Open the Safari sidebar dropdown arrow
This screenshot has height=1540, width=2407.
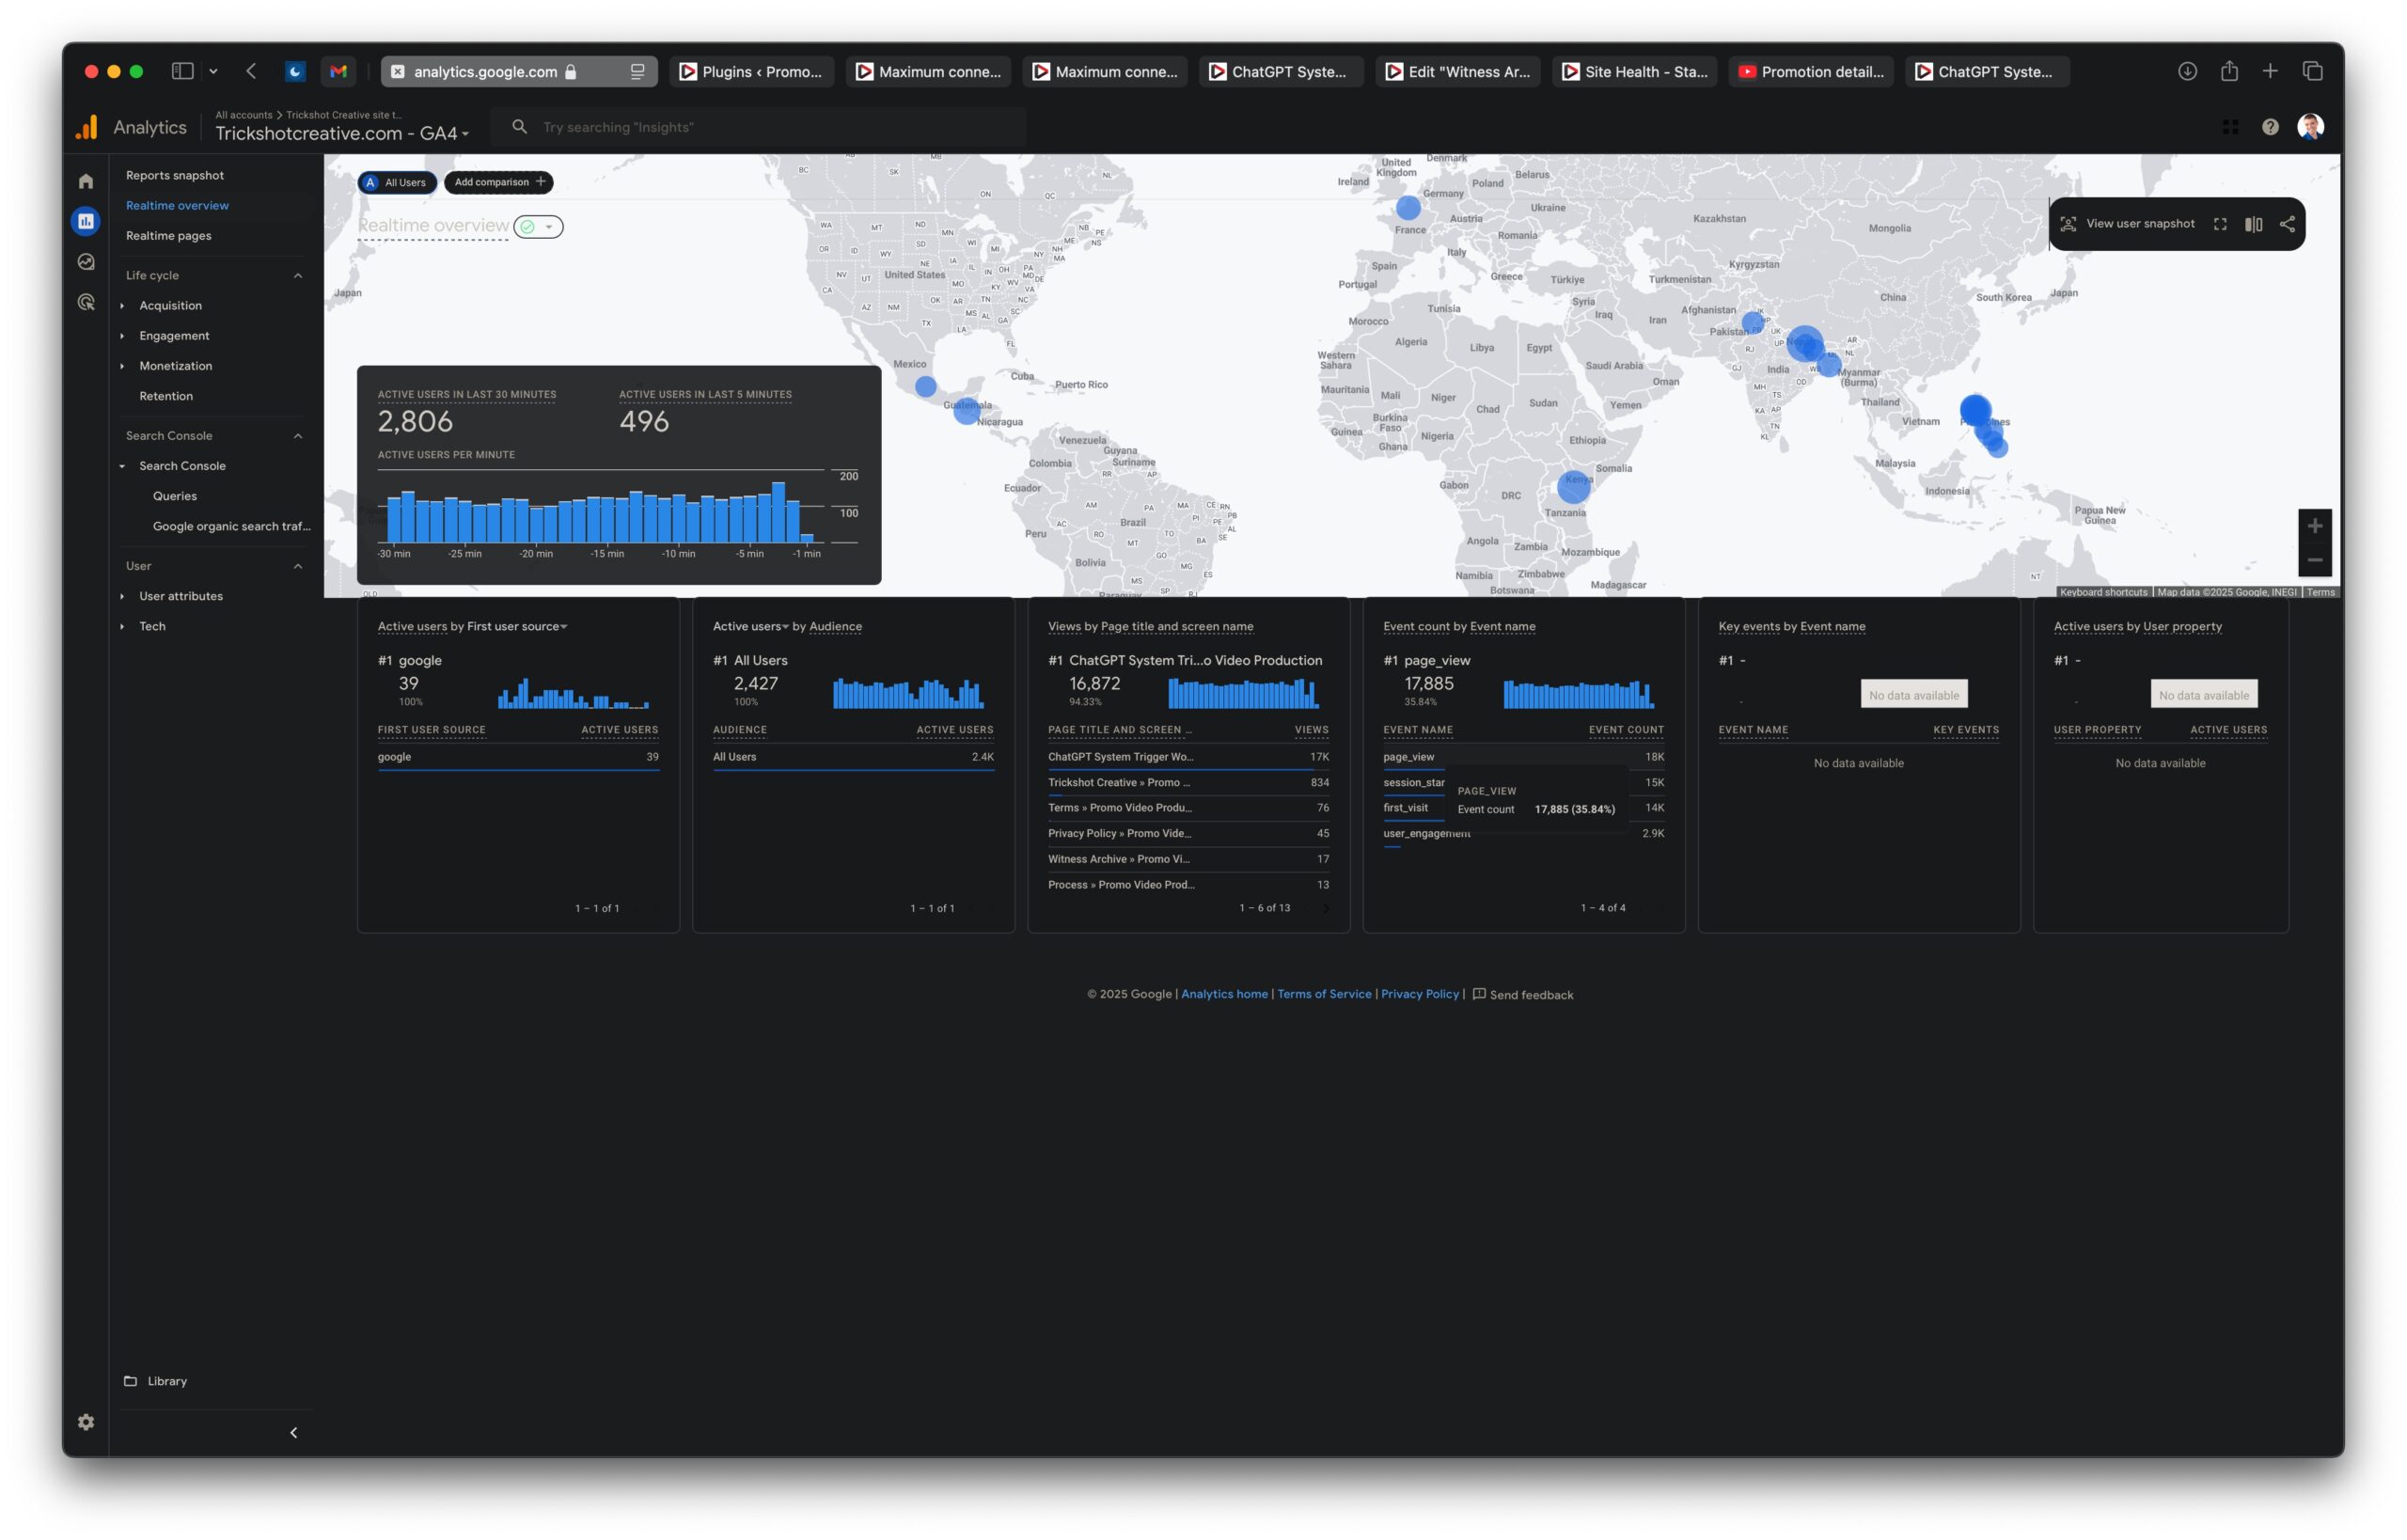click(x=213, y=71)
